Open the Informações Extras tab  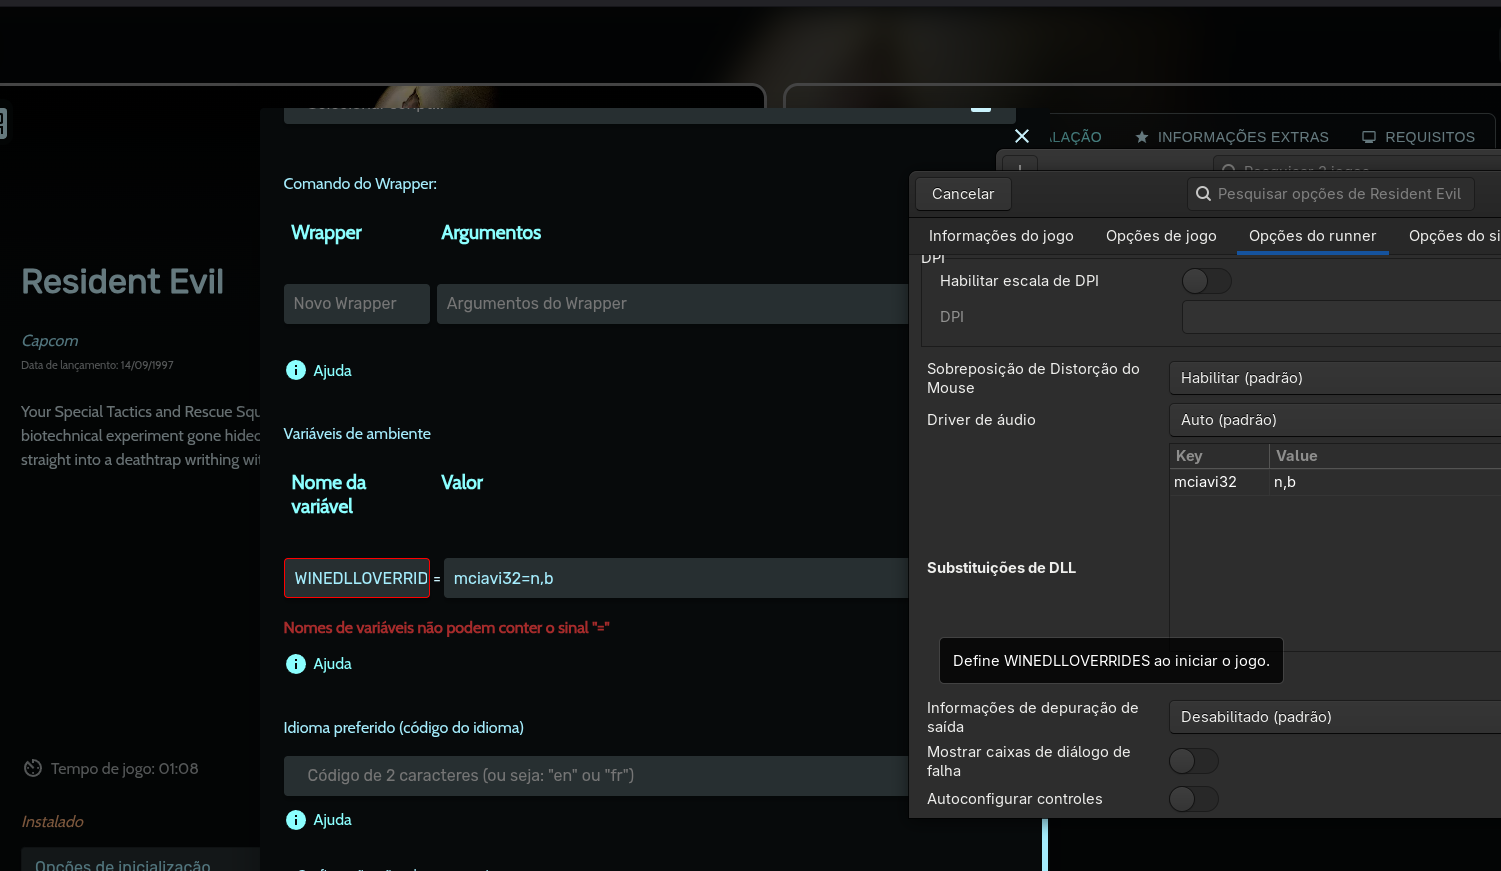(1232, 137)
